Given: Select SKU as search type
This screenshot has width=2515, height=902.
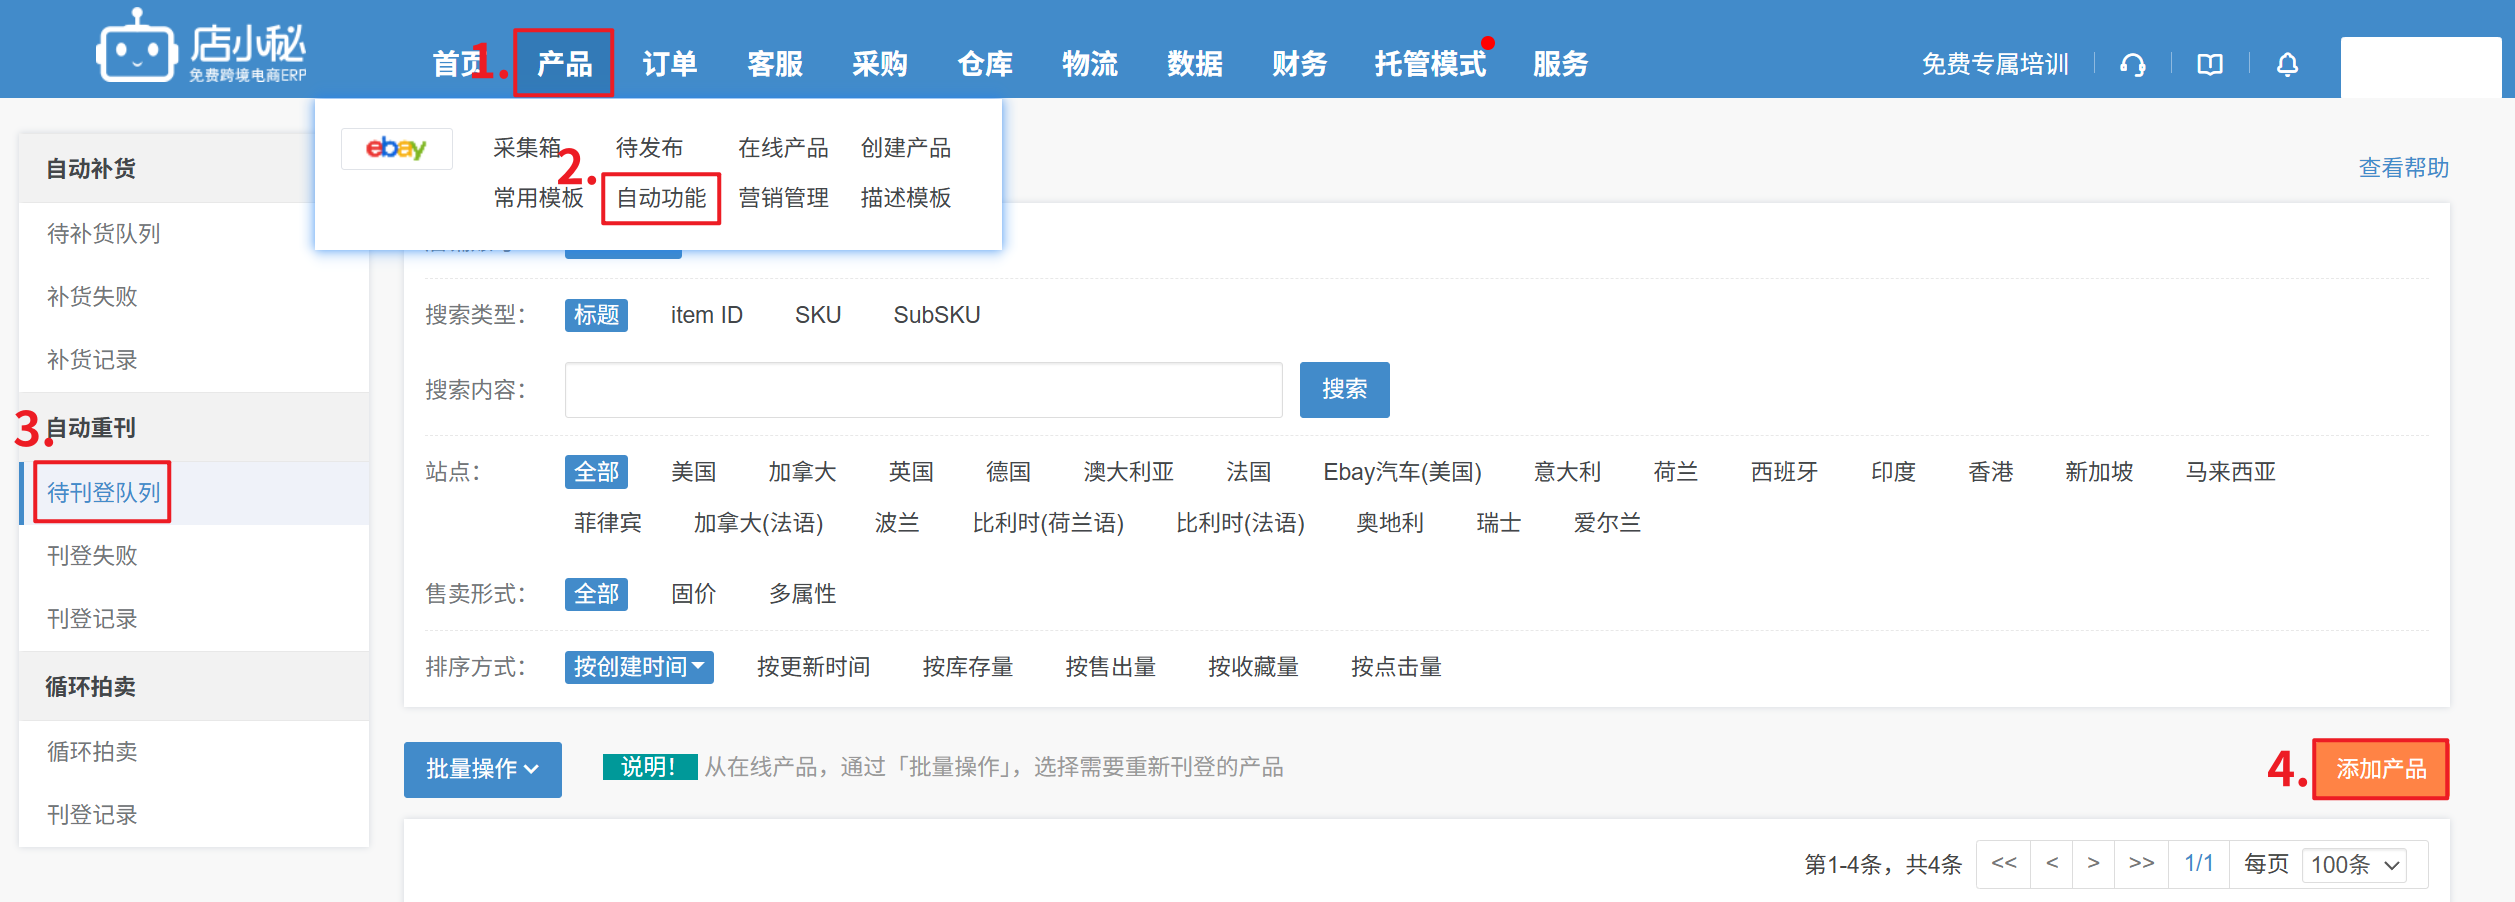Looking at the screenshot, I should pos(817,316).
